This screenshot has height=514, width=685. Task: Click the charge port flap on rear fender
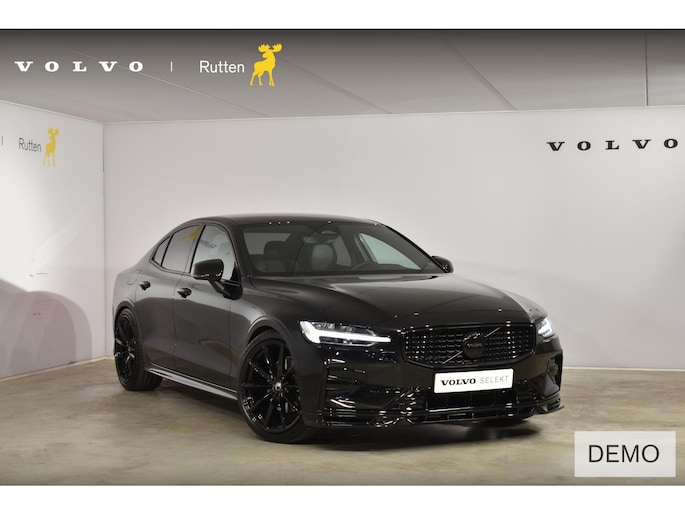point(134,277)
